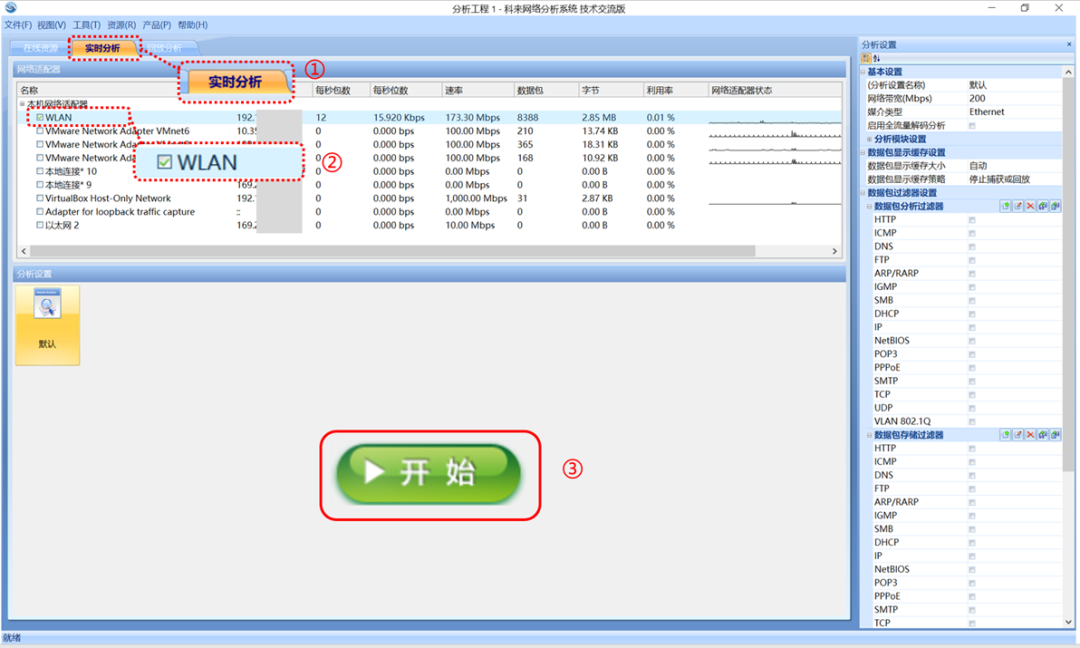Sort by 每秒位数 column header

[405, 90]
